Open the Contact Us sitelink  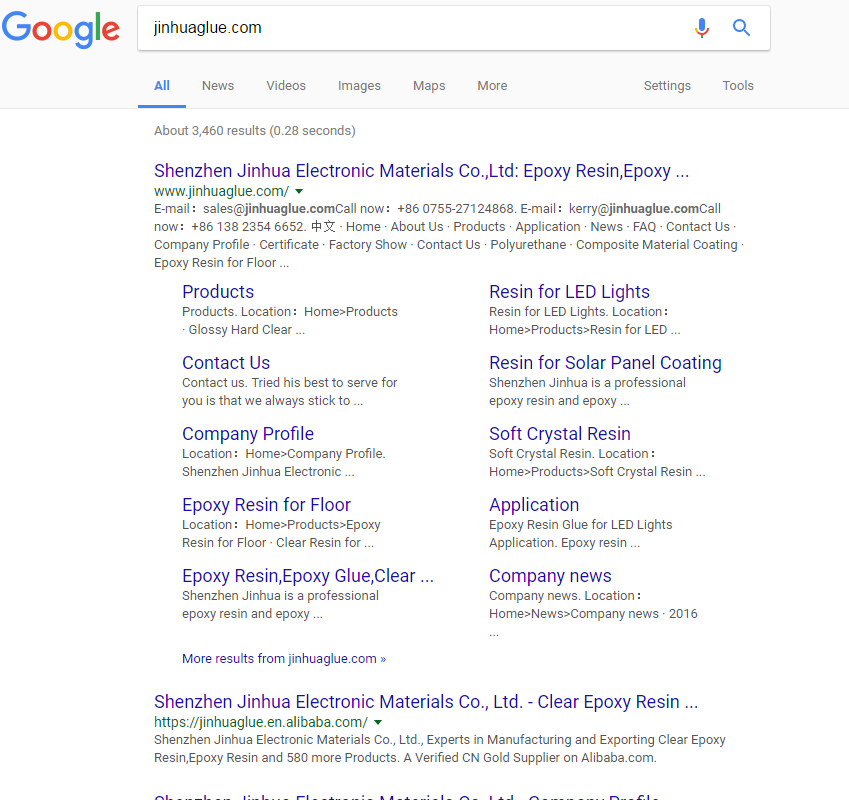tap(226, 363)
